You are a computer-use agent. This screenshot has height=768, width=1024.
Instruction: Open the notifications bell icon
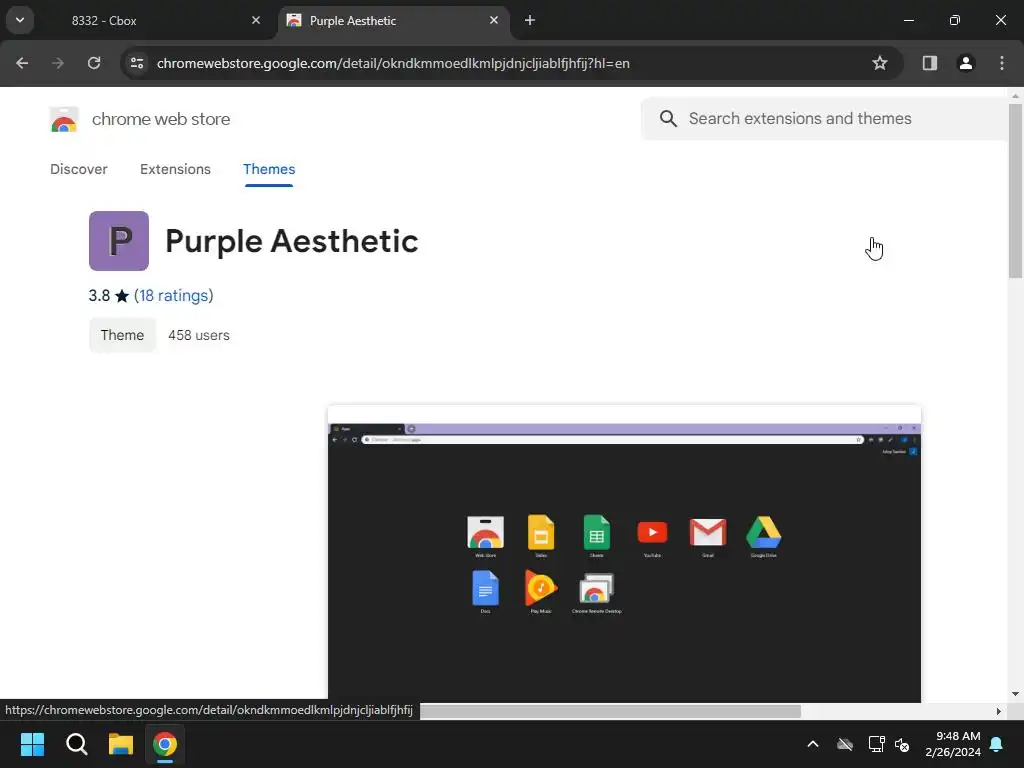tap(997, 744)
